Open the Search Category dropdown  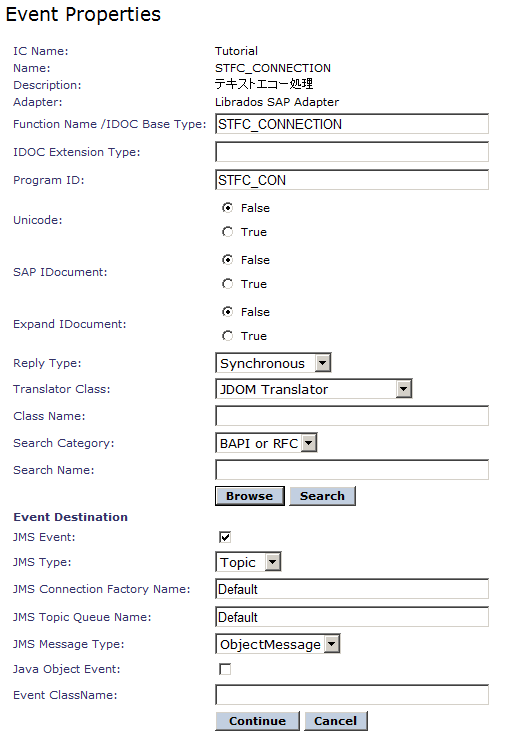click(x=266, y=443)
